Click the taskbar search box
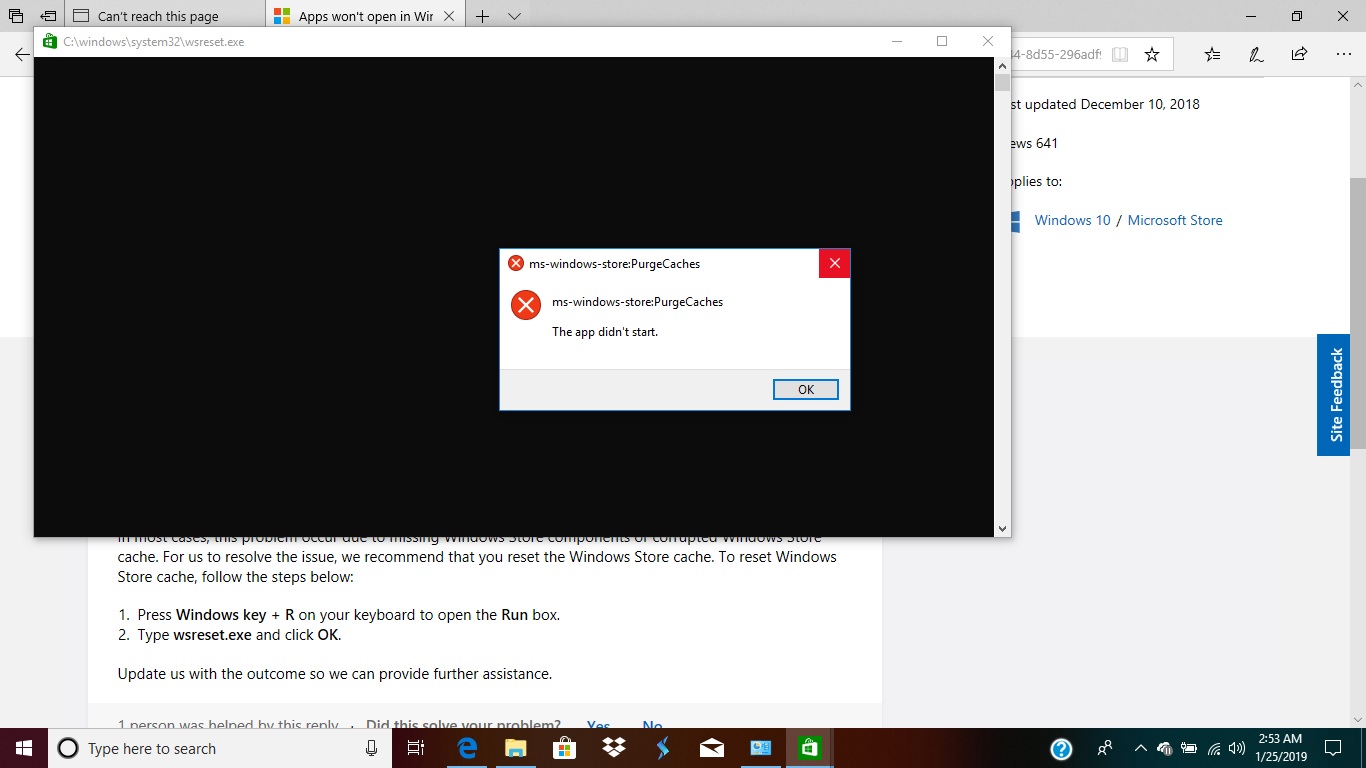 point(220,748)
